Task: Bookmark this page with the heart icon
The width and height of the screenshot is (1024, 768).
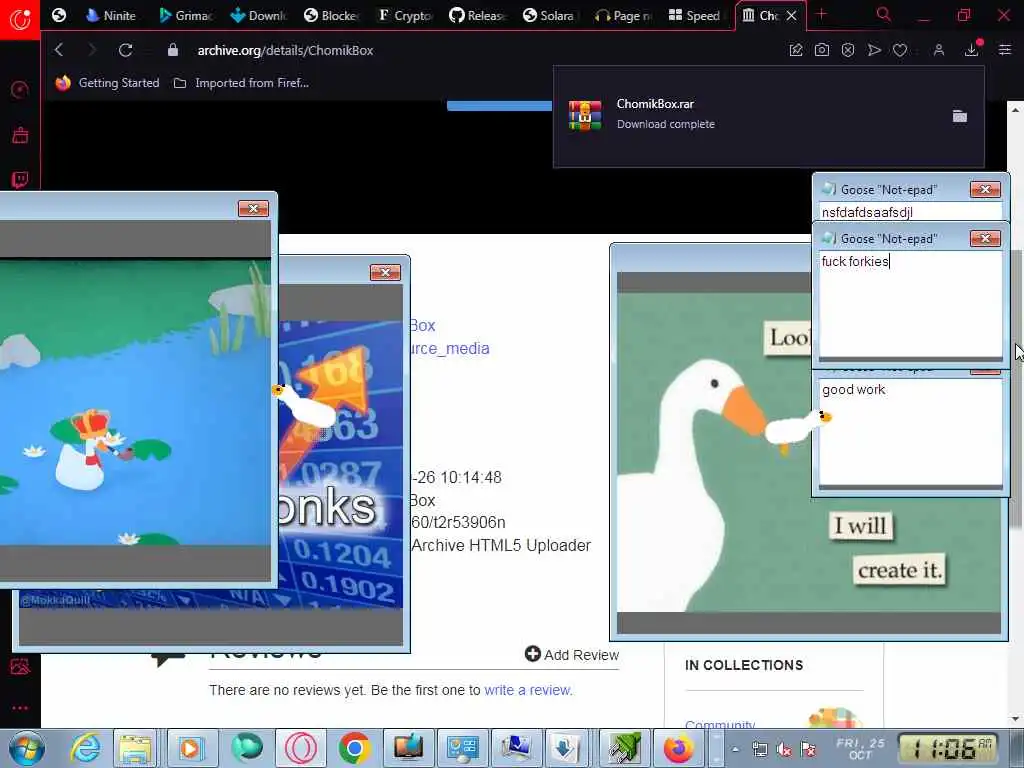Action: click(900, 50)
